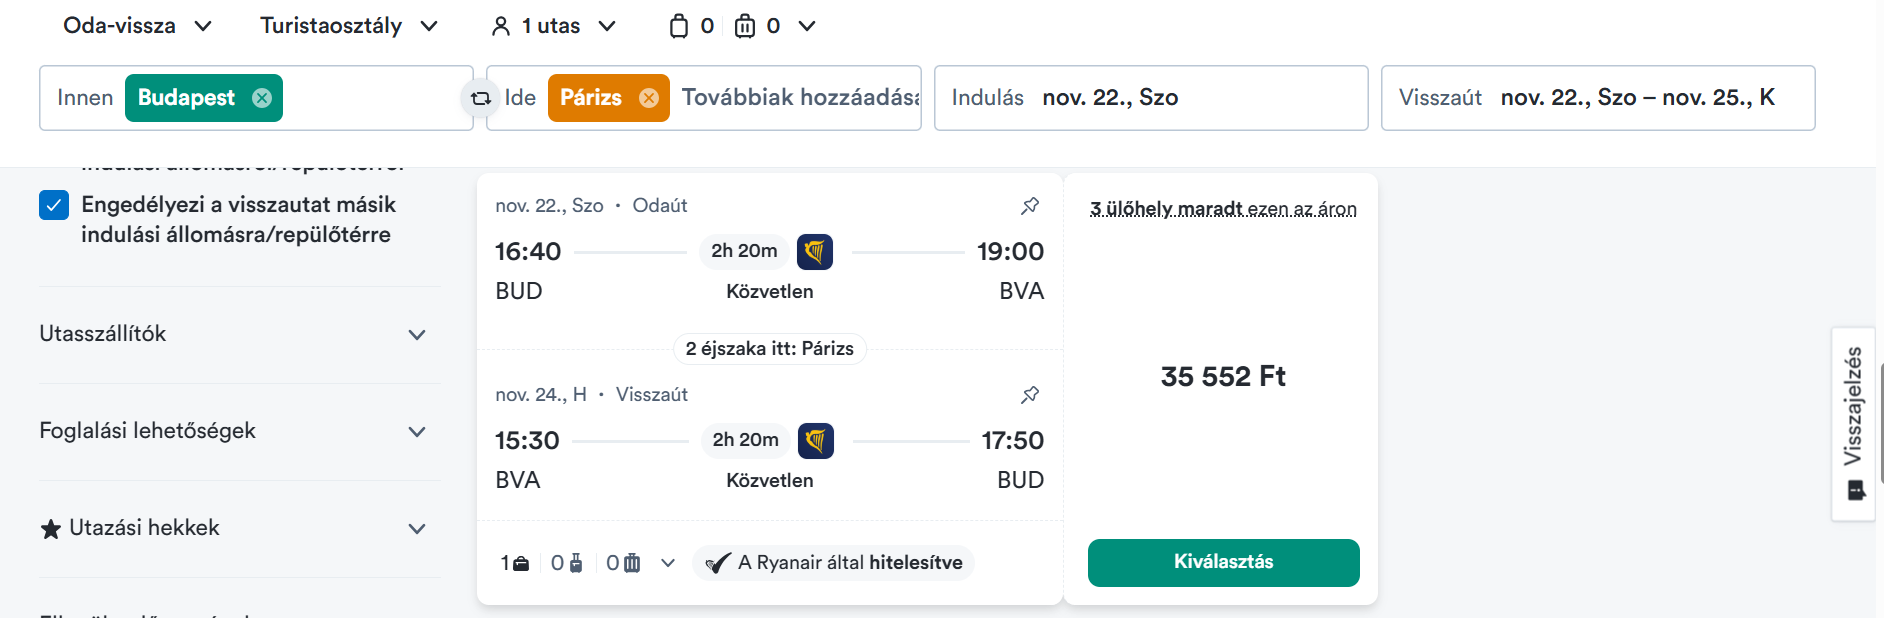Remove Párizs from destination field
The image size is (1884, 618).
(x=649, y=98)
